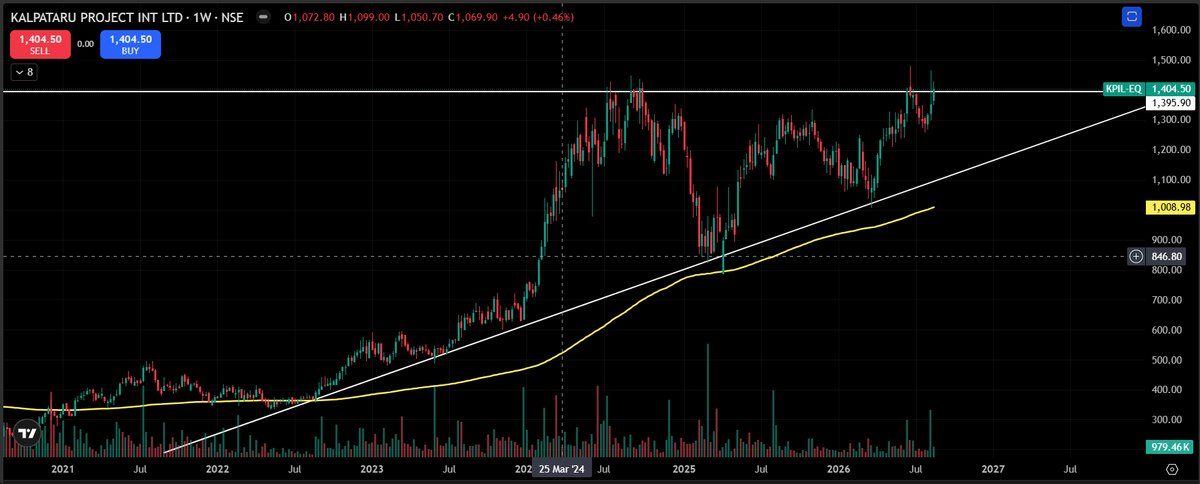This screenshot has height=484, width=1200.
Task: Click the 2021 time axis label
Action: pos(62,468)
